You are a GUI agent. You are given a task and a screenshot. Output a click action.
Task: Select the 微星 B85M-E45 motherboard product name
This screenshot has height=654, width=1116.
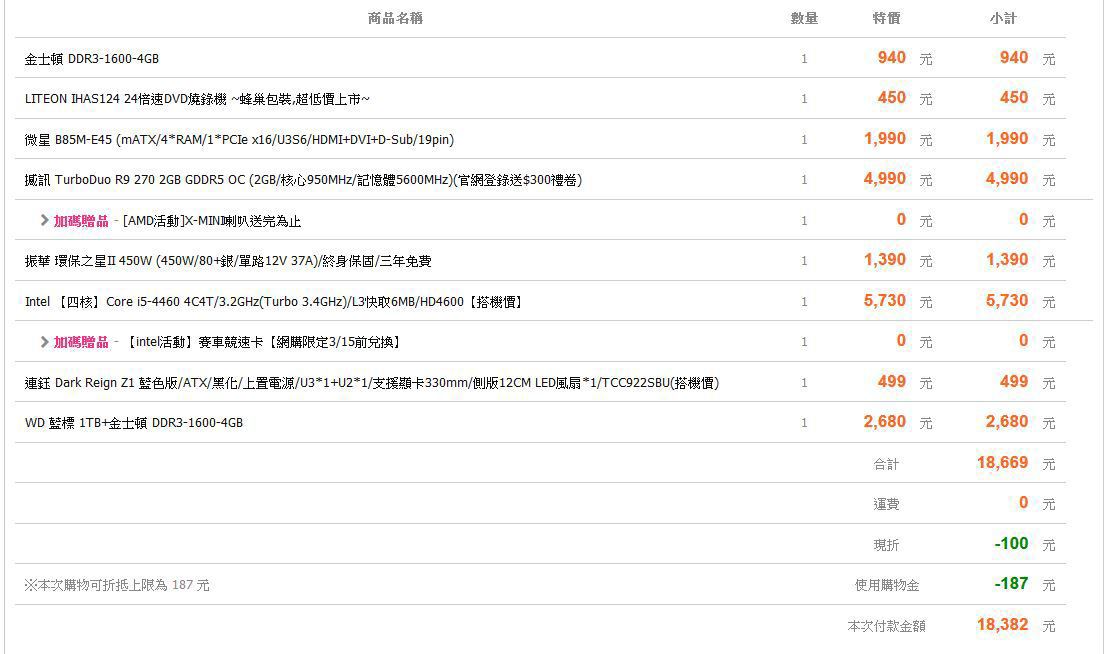239,139
